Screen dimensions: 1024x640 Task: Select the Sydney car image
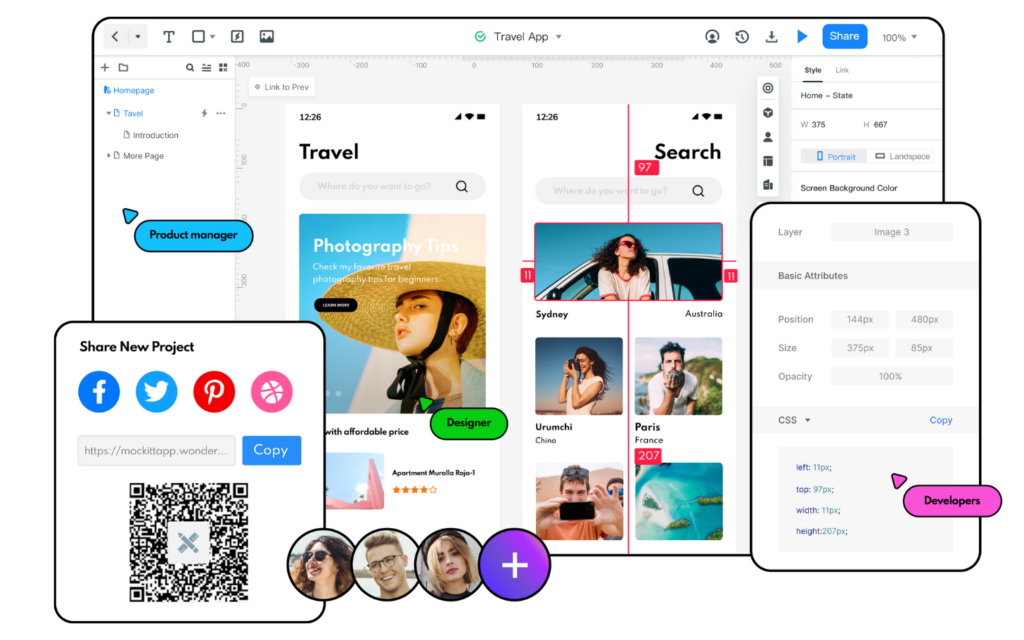tap(628, 261)
